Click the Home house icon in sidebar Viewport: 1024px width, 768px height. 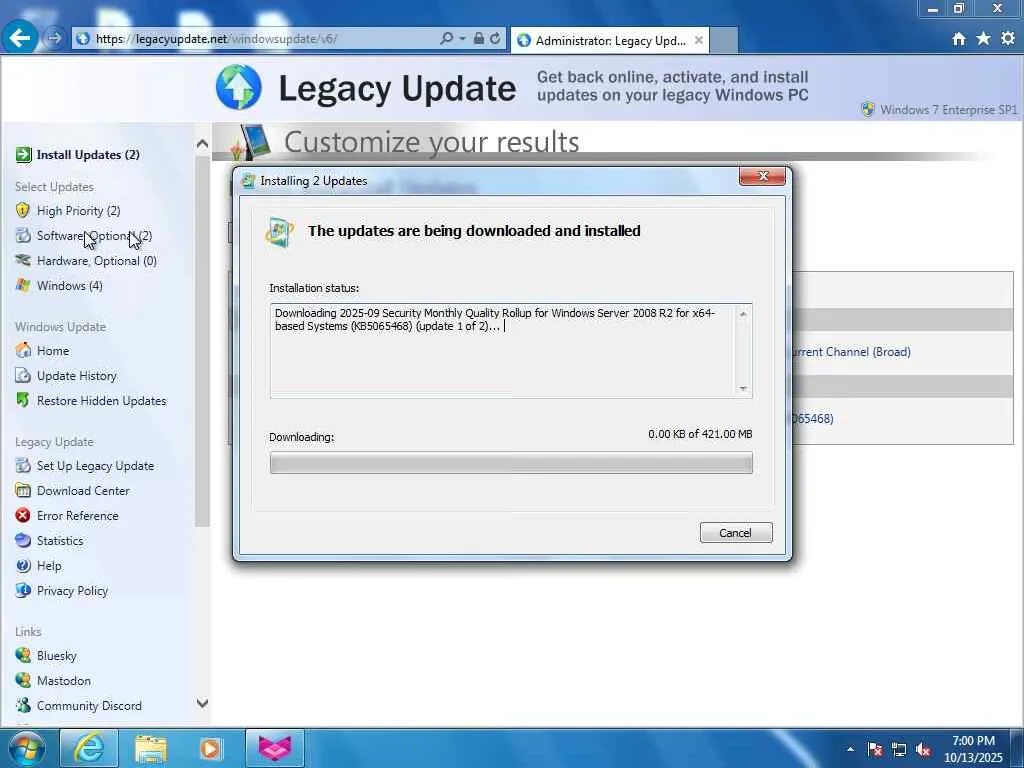point(23,350)
